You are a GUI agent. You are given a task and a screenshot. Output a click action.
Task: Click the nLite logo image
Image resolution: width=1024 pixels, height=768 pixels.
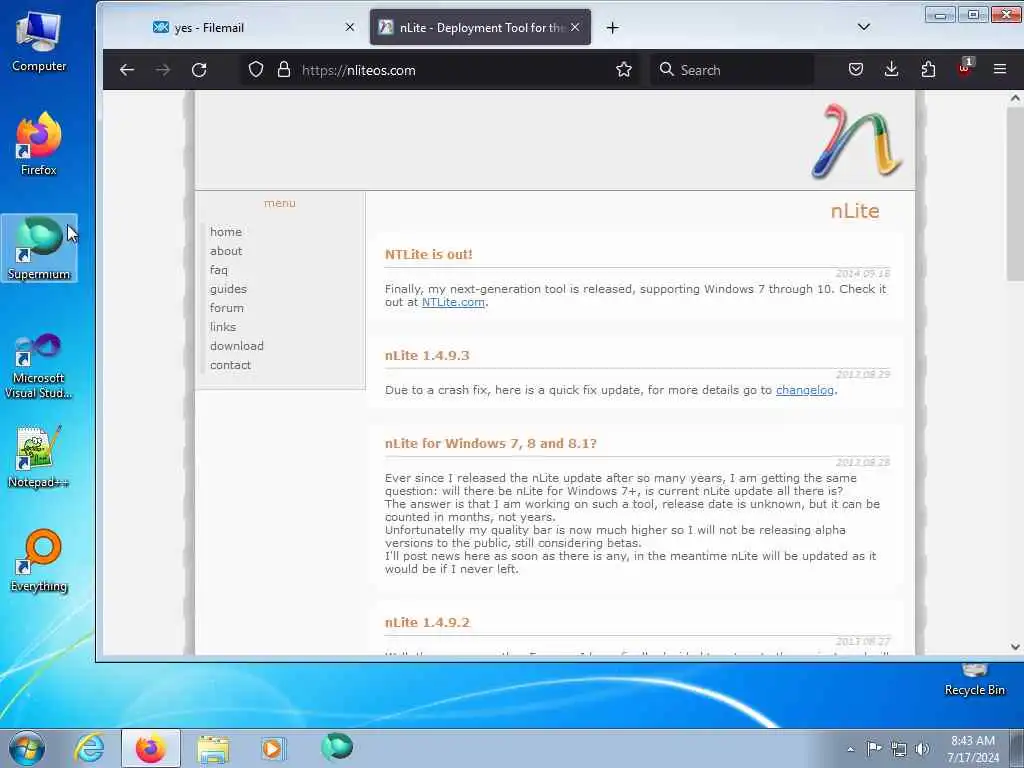pyautogui.click(x=857, y=141)
